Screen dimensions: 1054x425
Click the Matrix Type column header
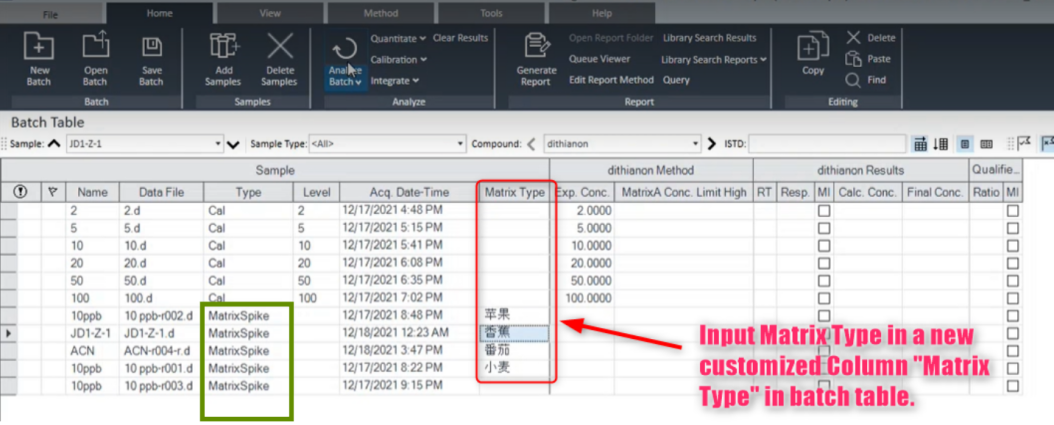[x=514, y=192]
